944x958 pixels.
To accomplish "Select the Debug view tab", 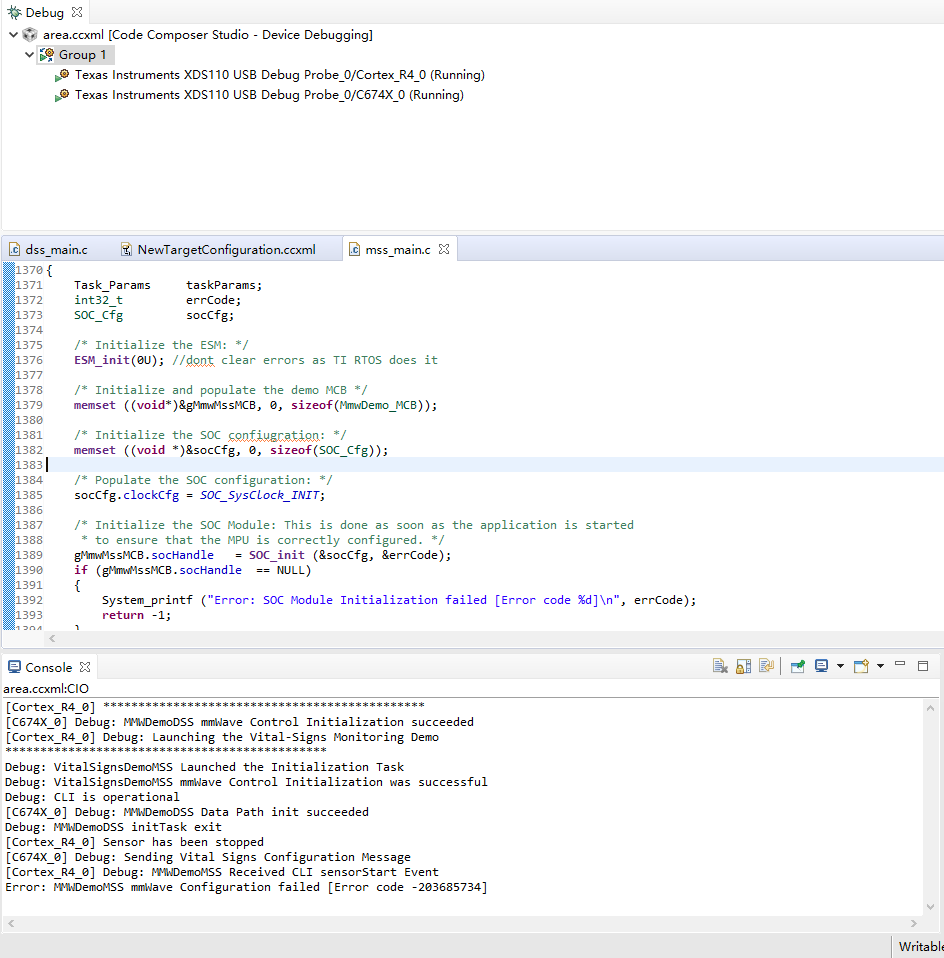I will point(45,12).
